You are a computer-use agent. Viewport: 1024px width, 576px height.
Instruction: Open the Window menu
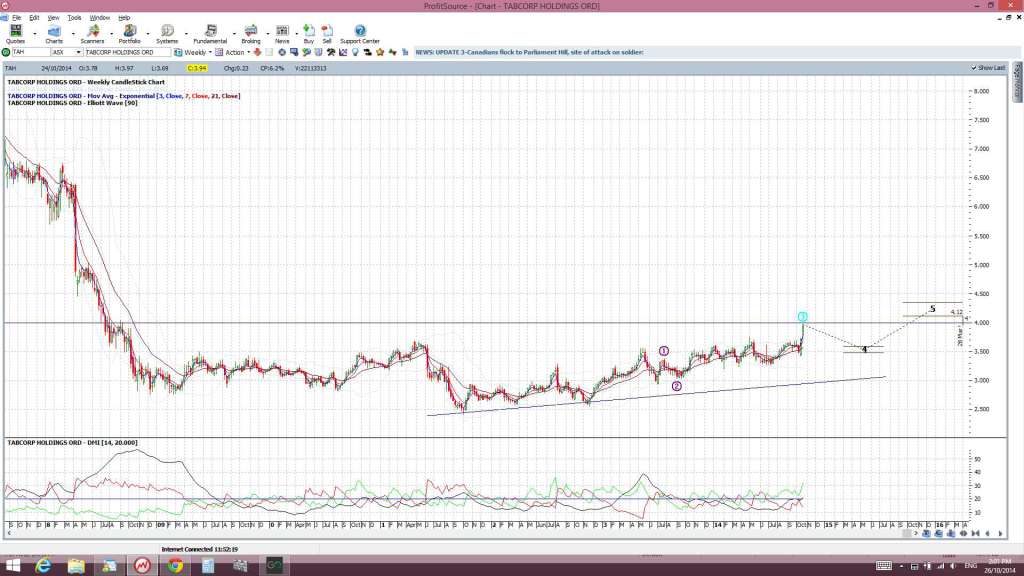pyautogui.click(x=99, y=18)
